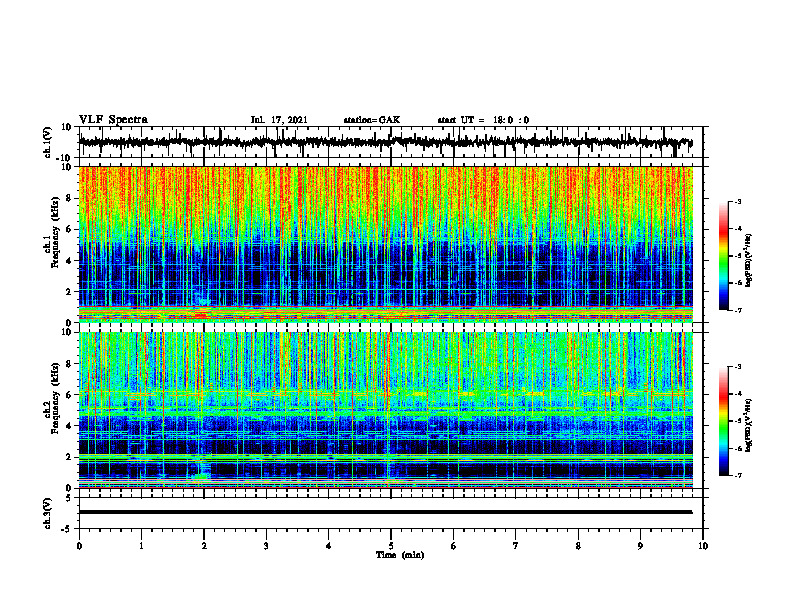Click time axis tick label "0"
This screenshot has width=792, height=612.
(79, 546)
